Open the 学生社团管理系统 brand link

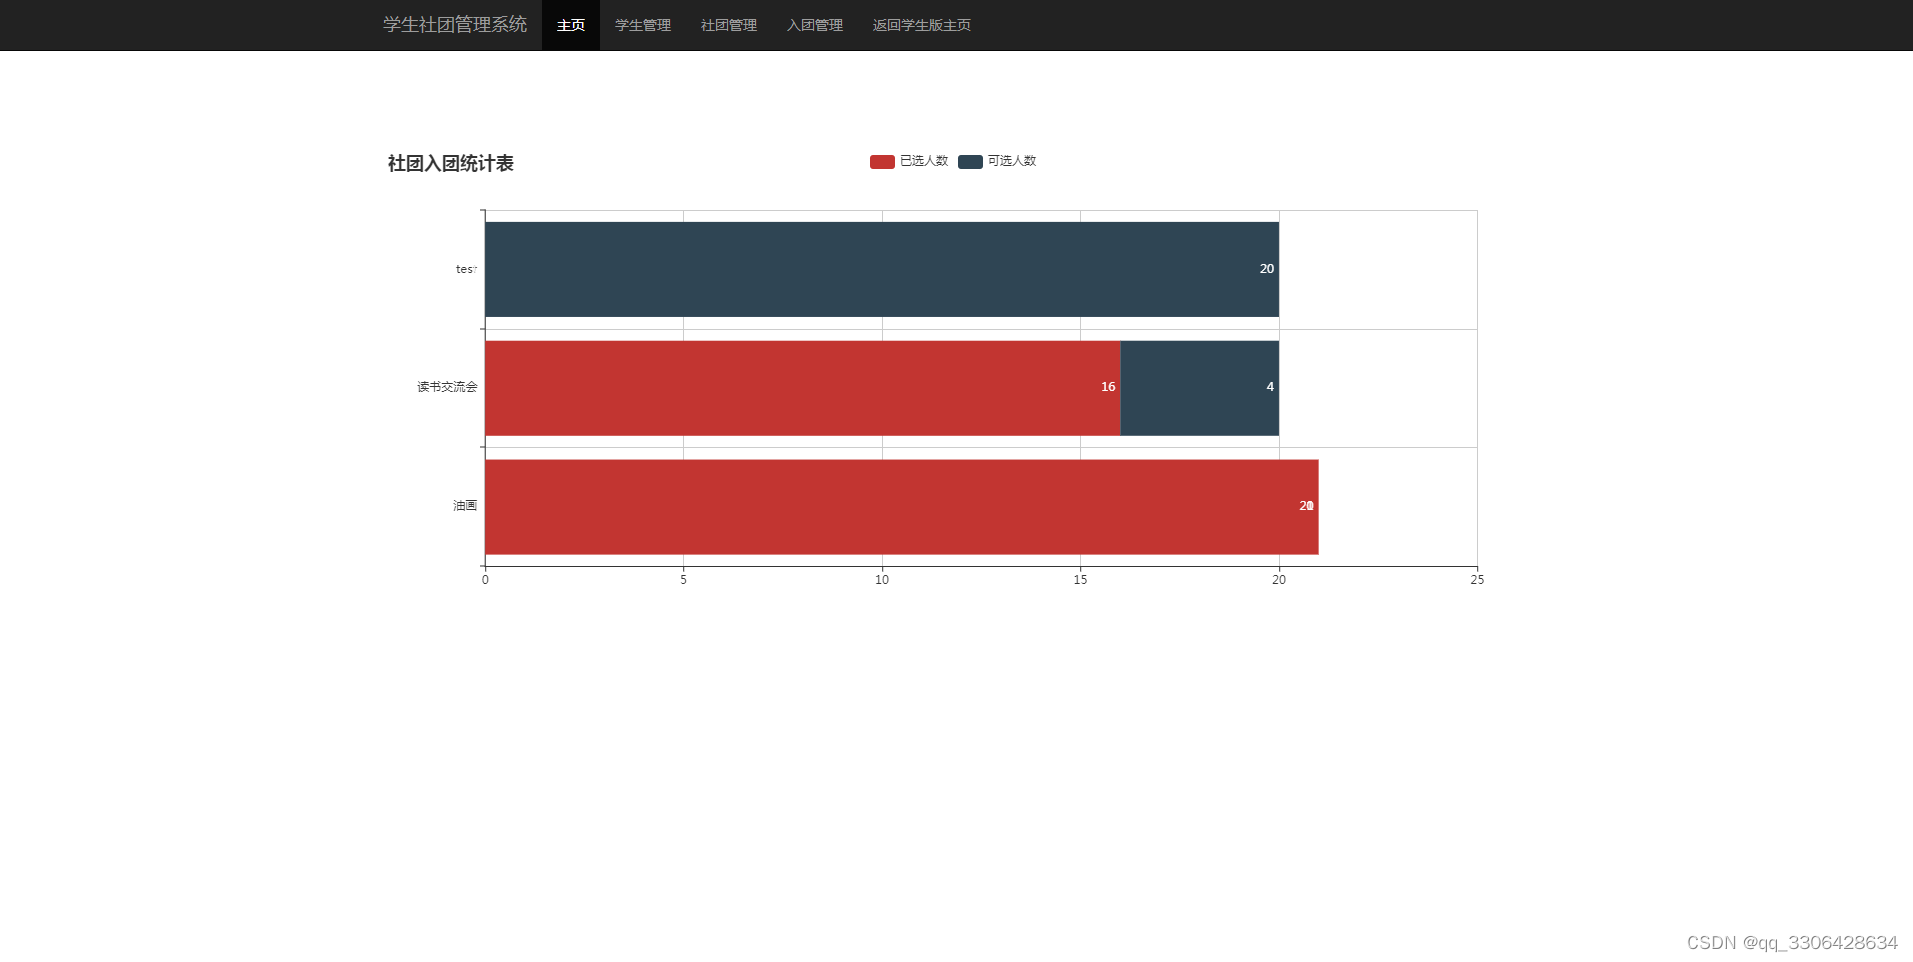[x=455, y=24]
